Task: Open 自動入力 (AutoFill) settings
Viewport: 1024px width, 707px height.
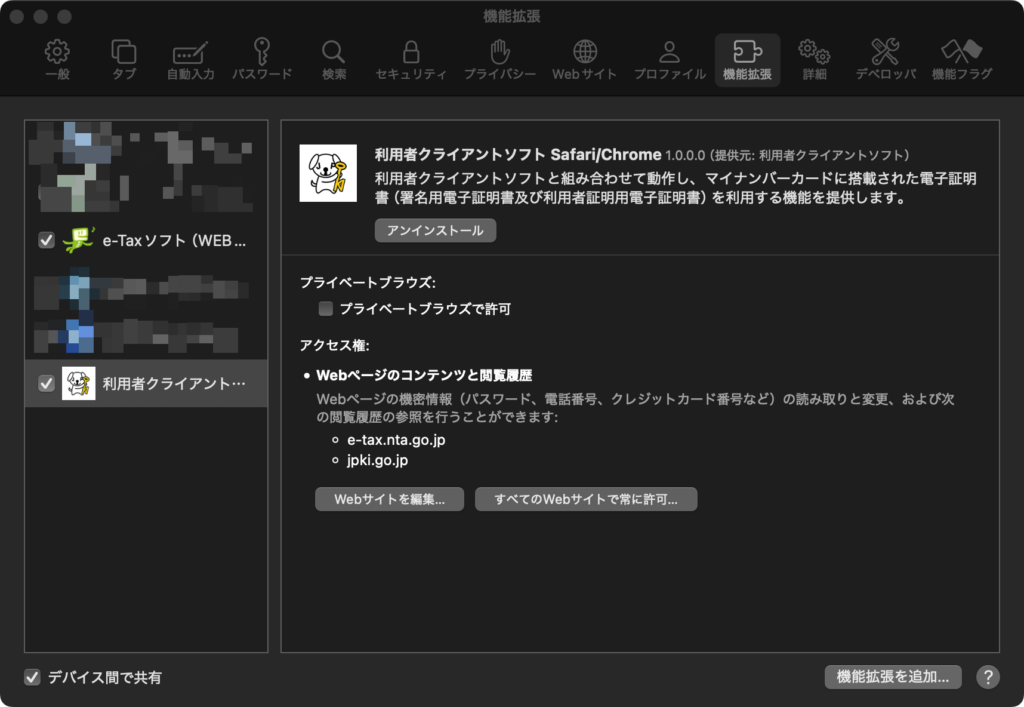Action: coord(190,60)
